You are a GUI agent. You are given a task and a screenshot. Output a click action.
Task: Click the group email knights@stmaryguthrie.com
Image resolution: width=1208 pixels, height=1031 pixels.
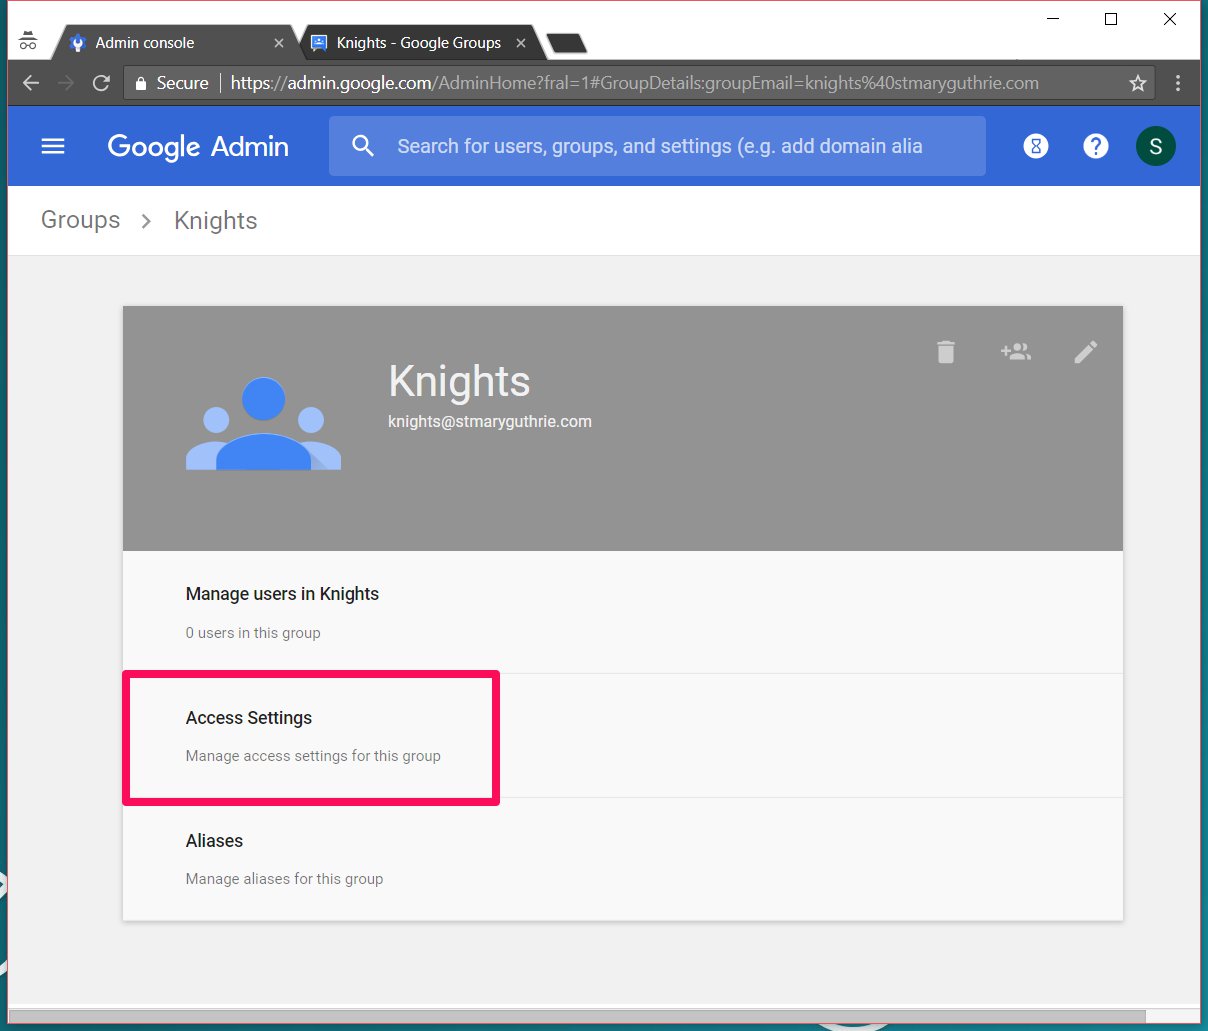pyautogui.click(x=490, y=422)
